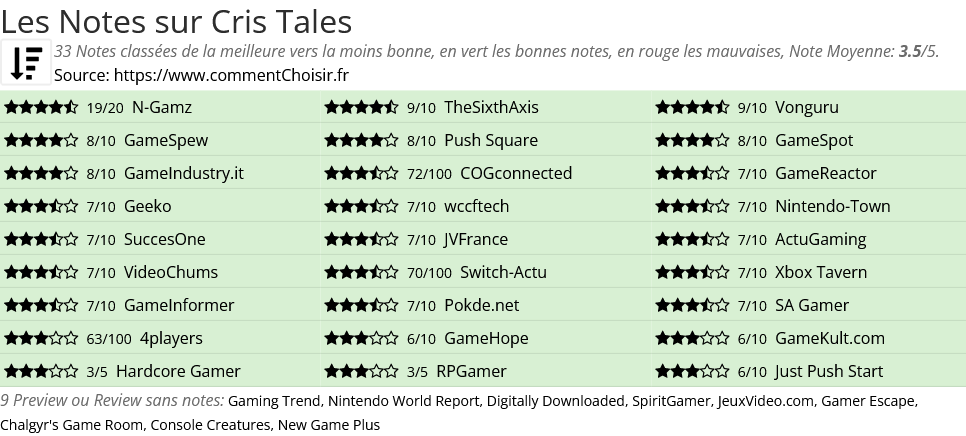This screenshot has height=436, width=966.
Task: Open the Push Square review
Action: [x=490, y=141]
